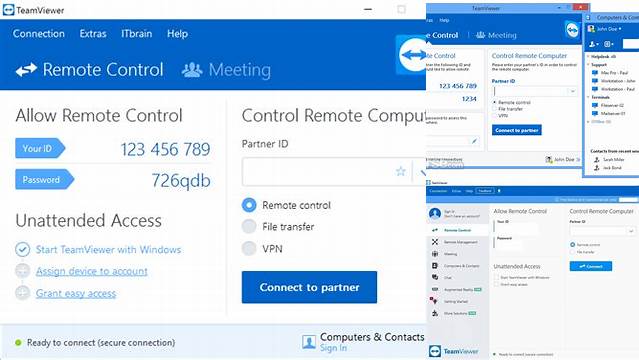Click Connect to partner in the top-right window
This screenshot has height=360, width=639.
coord(517,130)
